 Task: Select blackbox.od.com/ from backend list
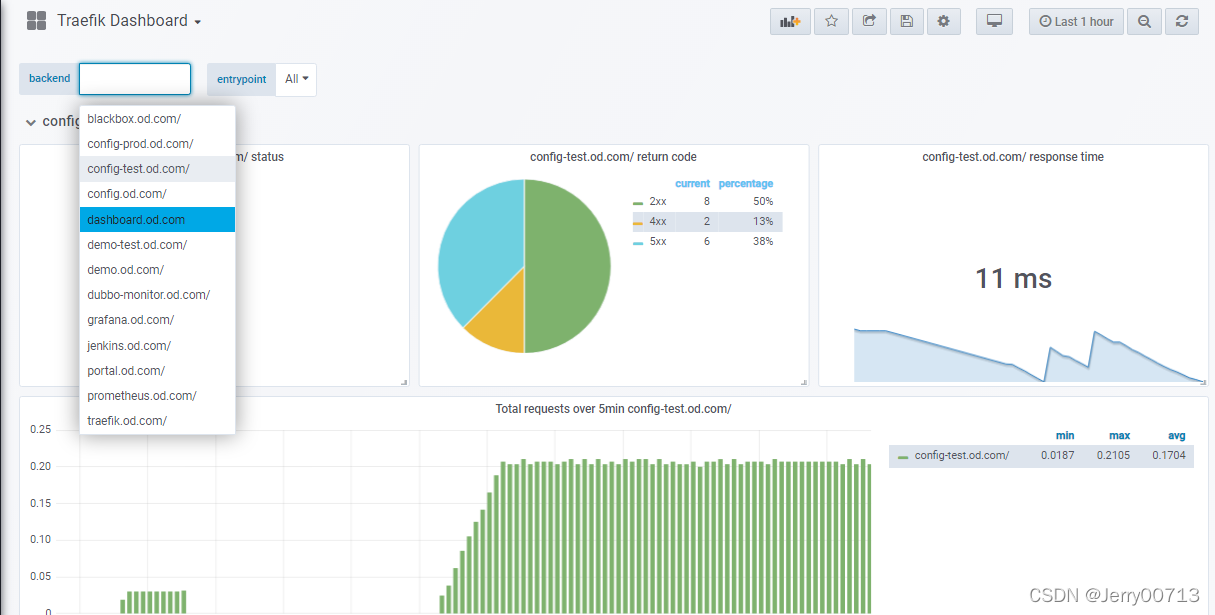(x=157, y=119)
